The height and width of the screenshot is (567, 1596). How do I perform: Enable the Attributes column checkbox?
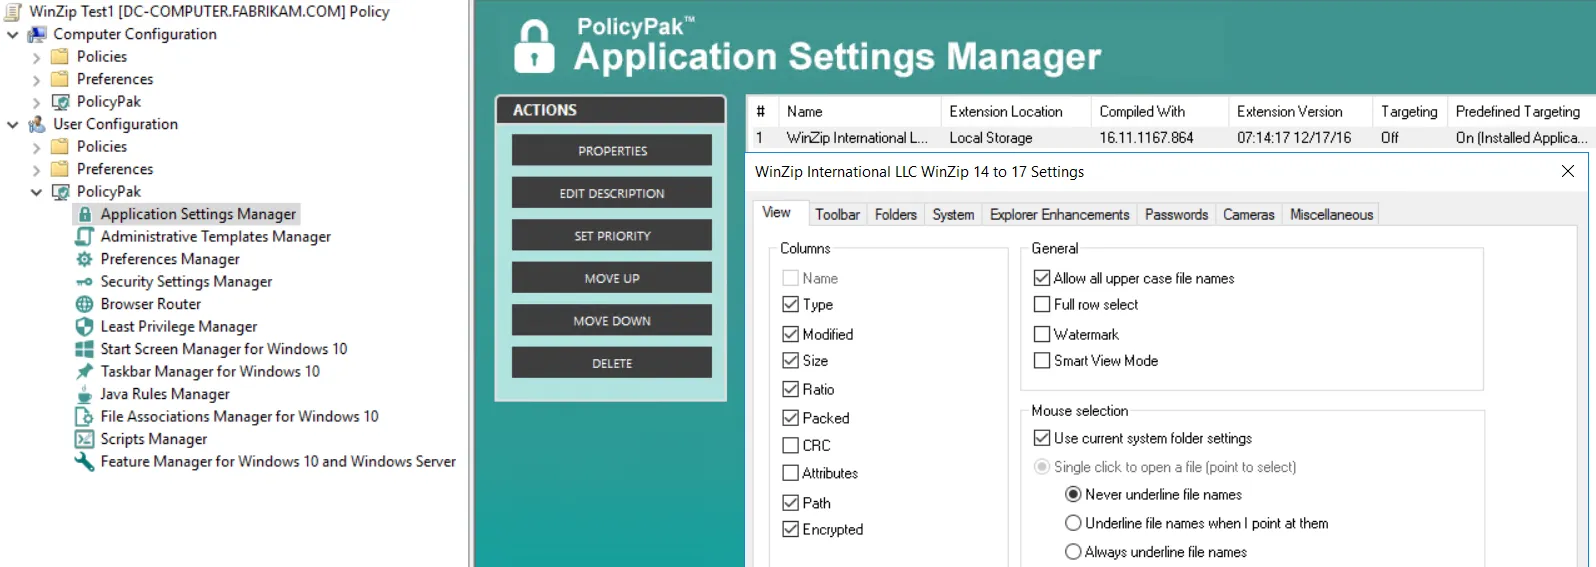pyautogui.click(x=791, y=473)
